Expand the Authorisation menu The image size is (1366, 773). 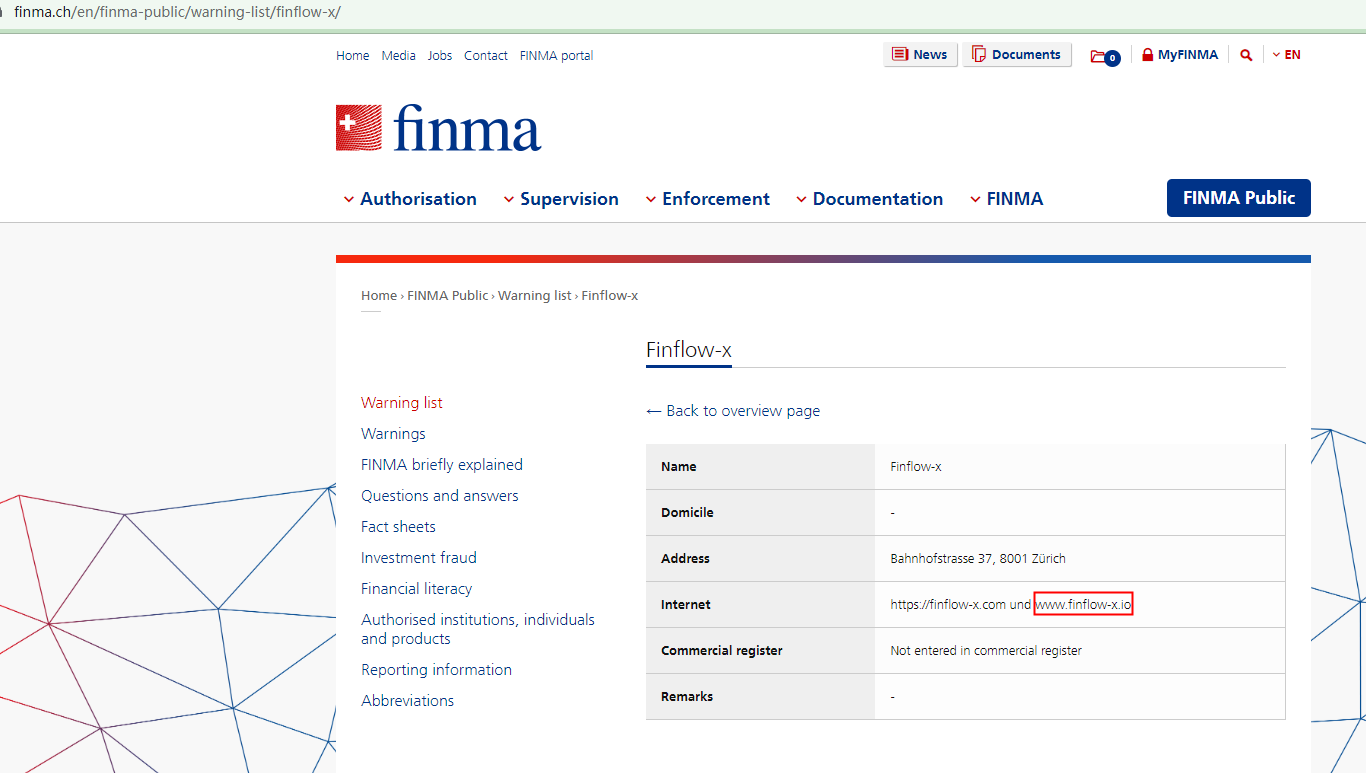(x=410, y=199)
